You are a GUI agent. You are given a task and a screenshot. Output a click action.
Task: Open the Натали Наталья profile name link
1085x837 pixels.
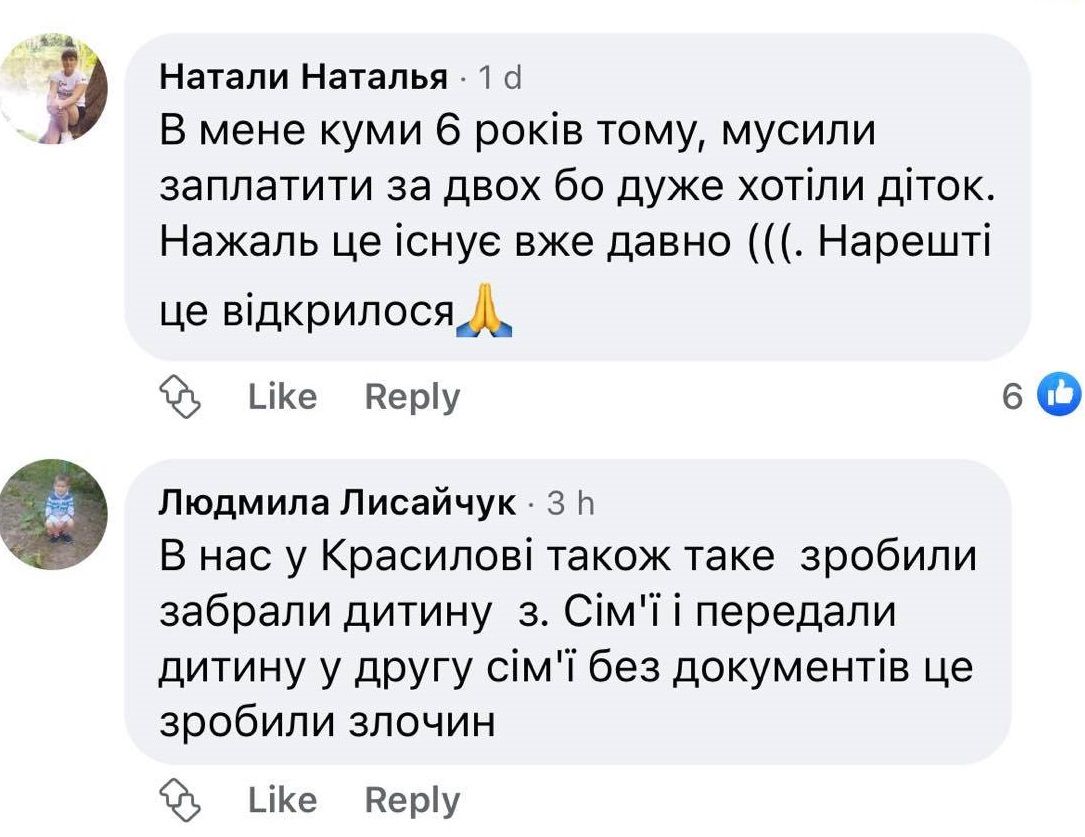coord(304,78)
